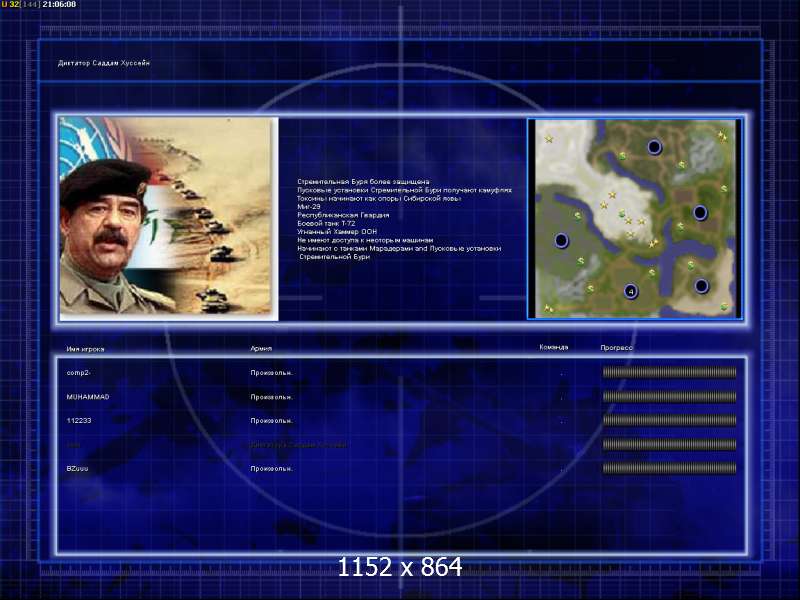Select player name "comp2-"
Viewport: 800px width, 600px height.
point(79,373)
